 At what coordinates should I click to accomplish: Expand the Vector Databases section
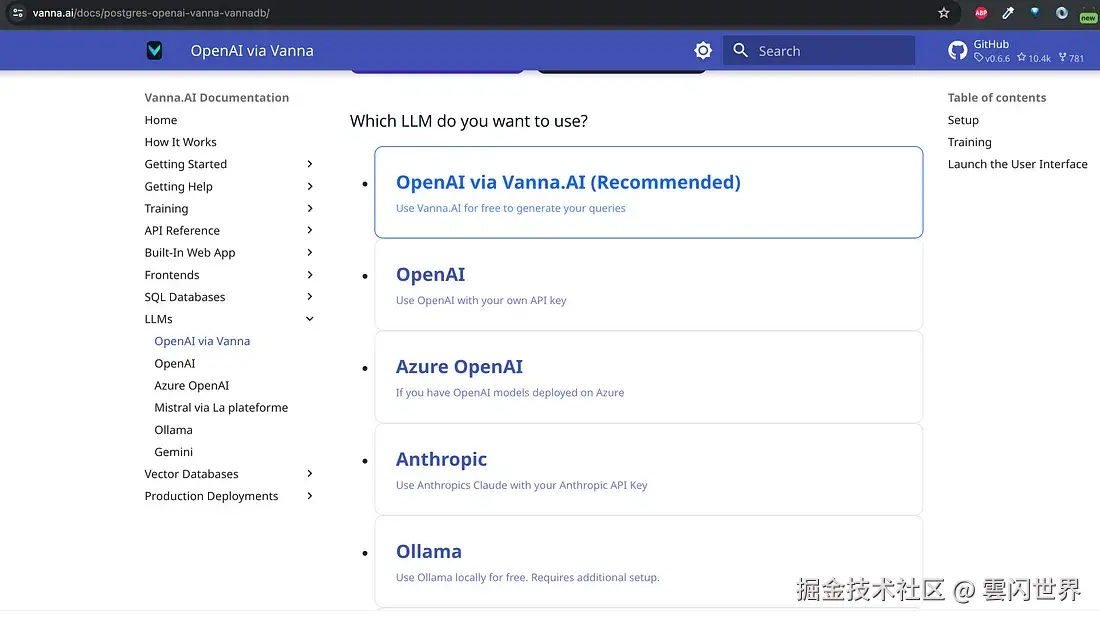click(310, 474)
